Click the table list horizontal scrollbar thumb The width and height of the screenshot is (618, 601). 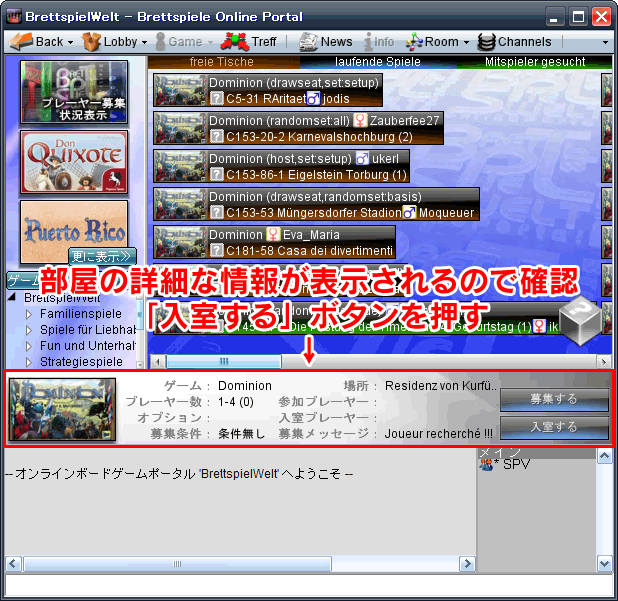pyautogui.click(x=224, y=361)
